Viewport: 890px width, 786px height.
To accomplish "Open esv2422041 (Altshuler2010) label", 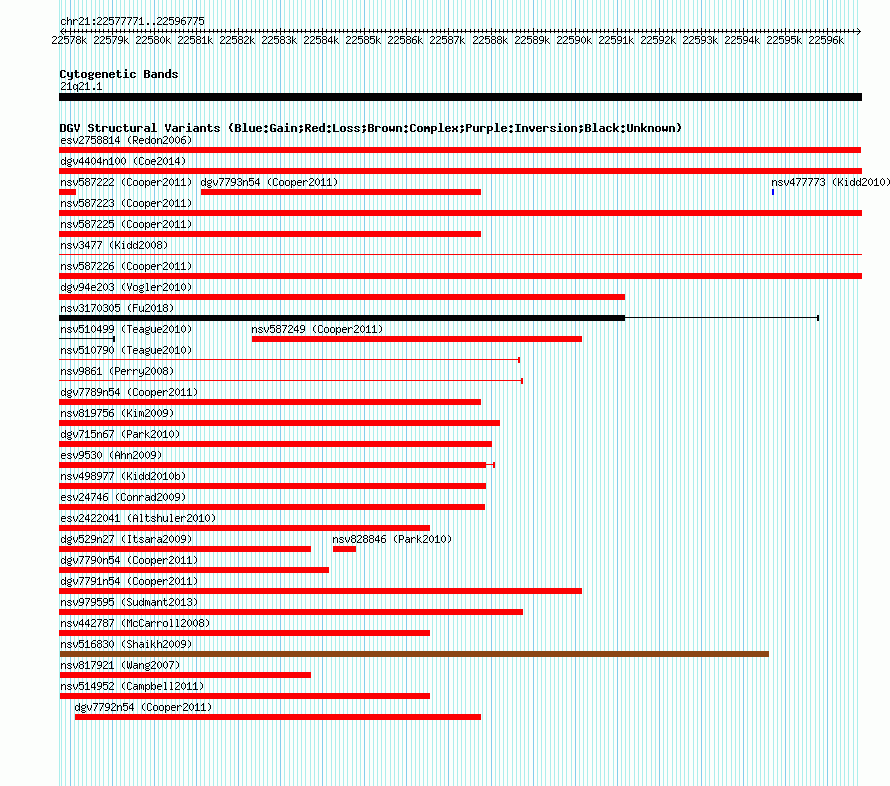I will point(138,518).
